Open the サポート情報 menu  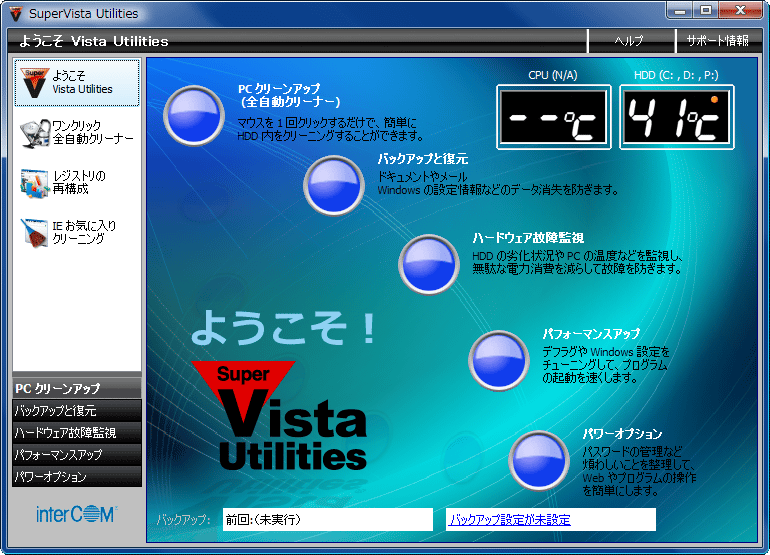point(717,41)
